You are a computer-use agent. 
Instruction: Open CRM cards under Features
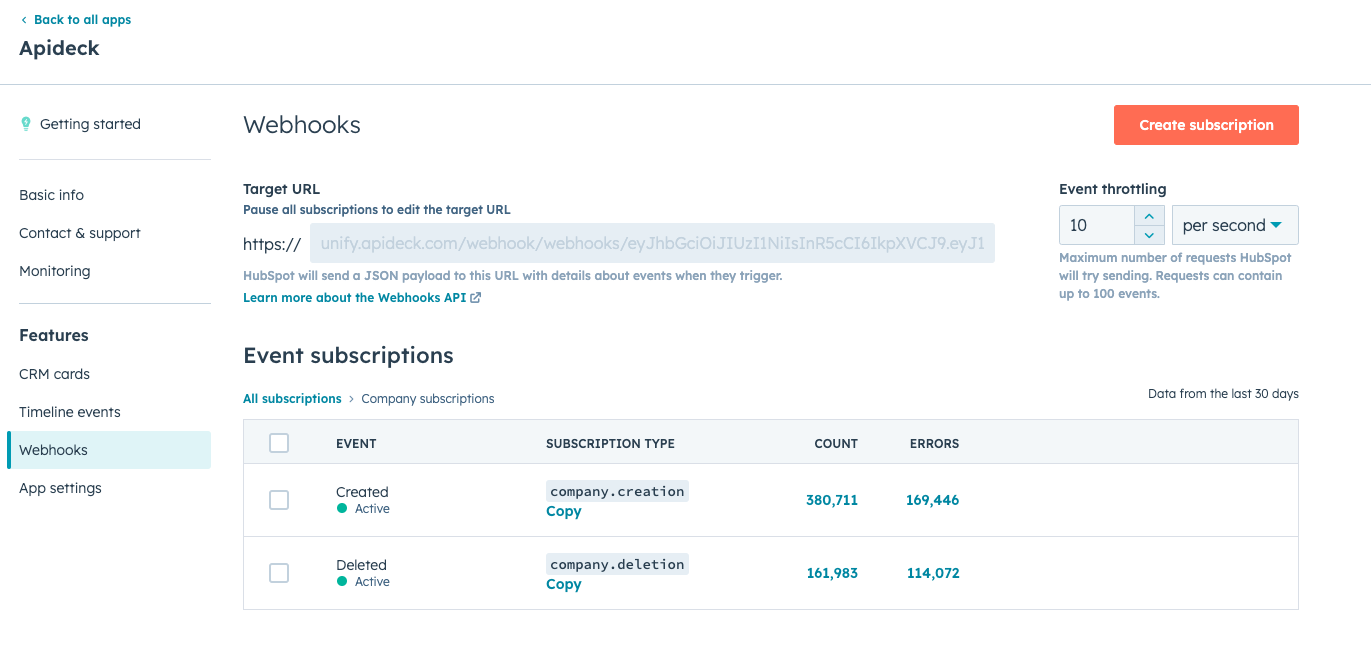[54, 374]
